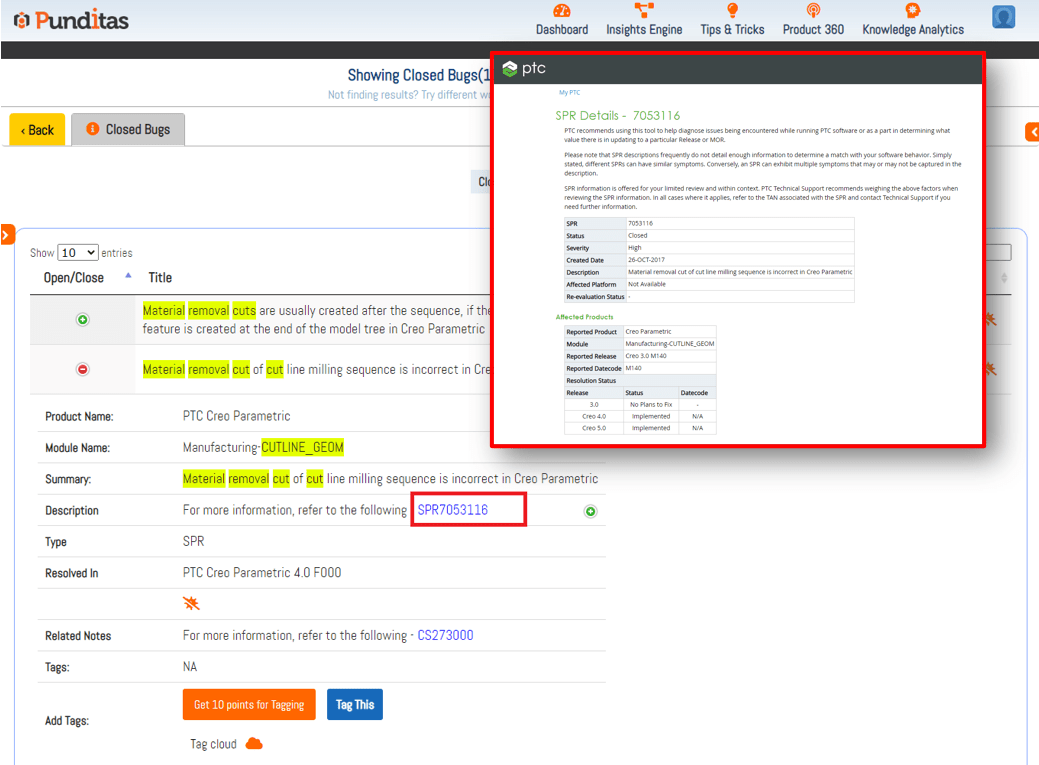The height and width of the screenshot is (765, 1039).
Task: Collapse the second bug row with red minus
Action: pos(83,369)
